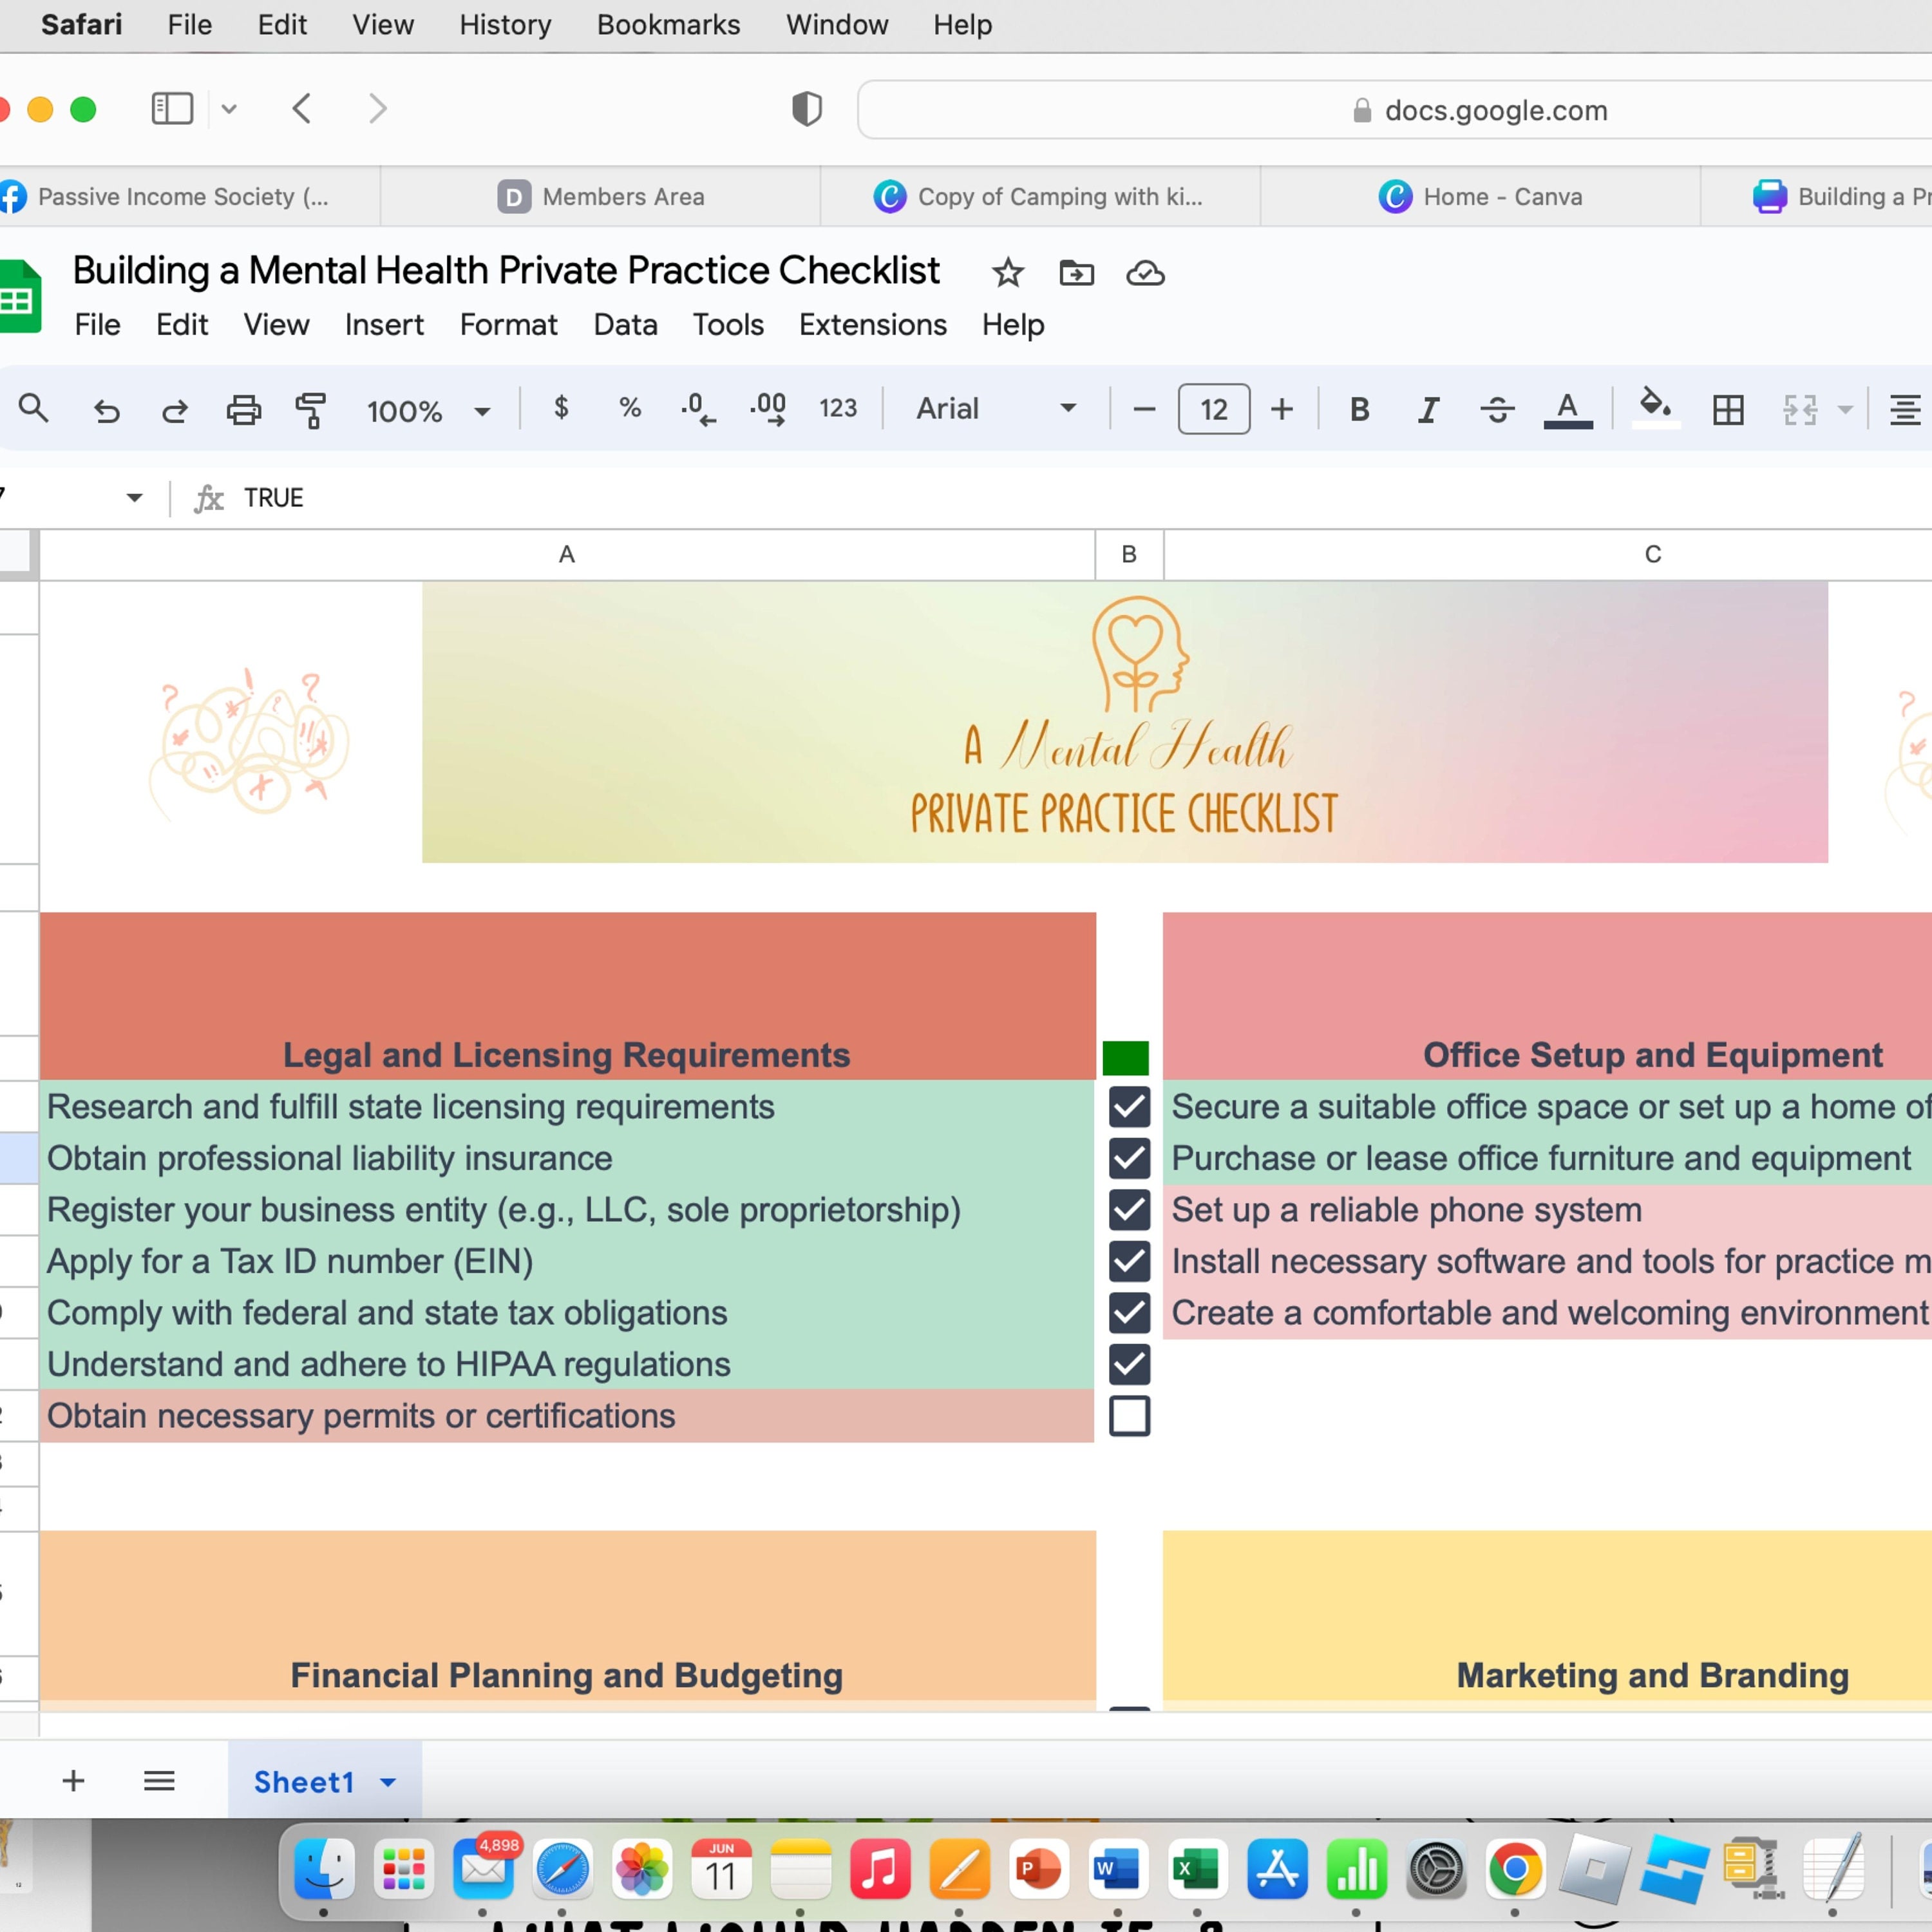Open the fill color picker
The height and width of the screenshot is (1932, 1932).
pos(1656,407)
